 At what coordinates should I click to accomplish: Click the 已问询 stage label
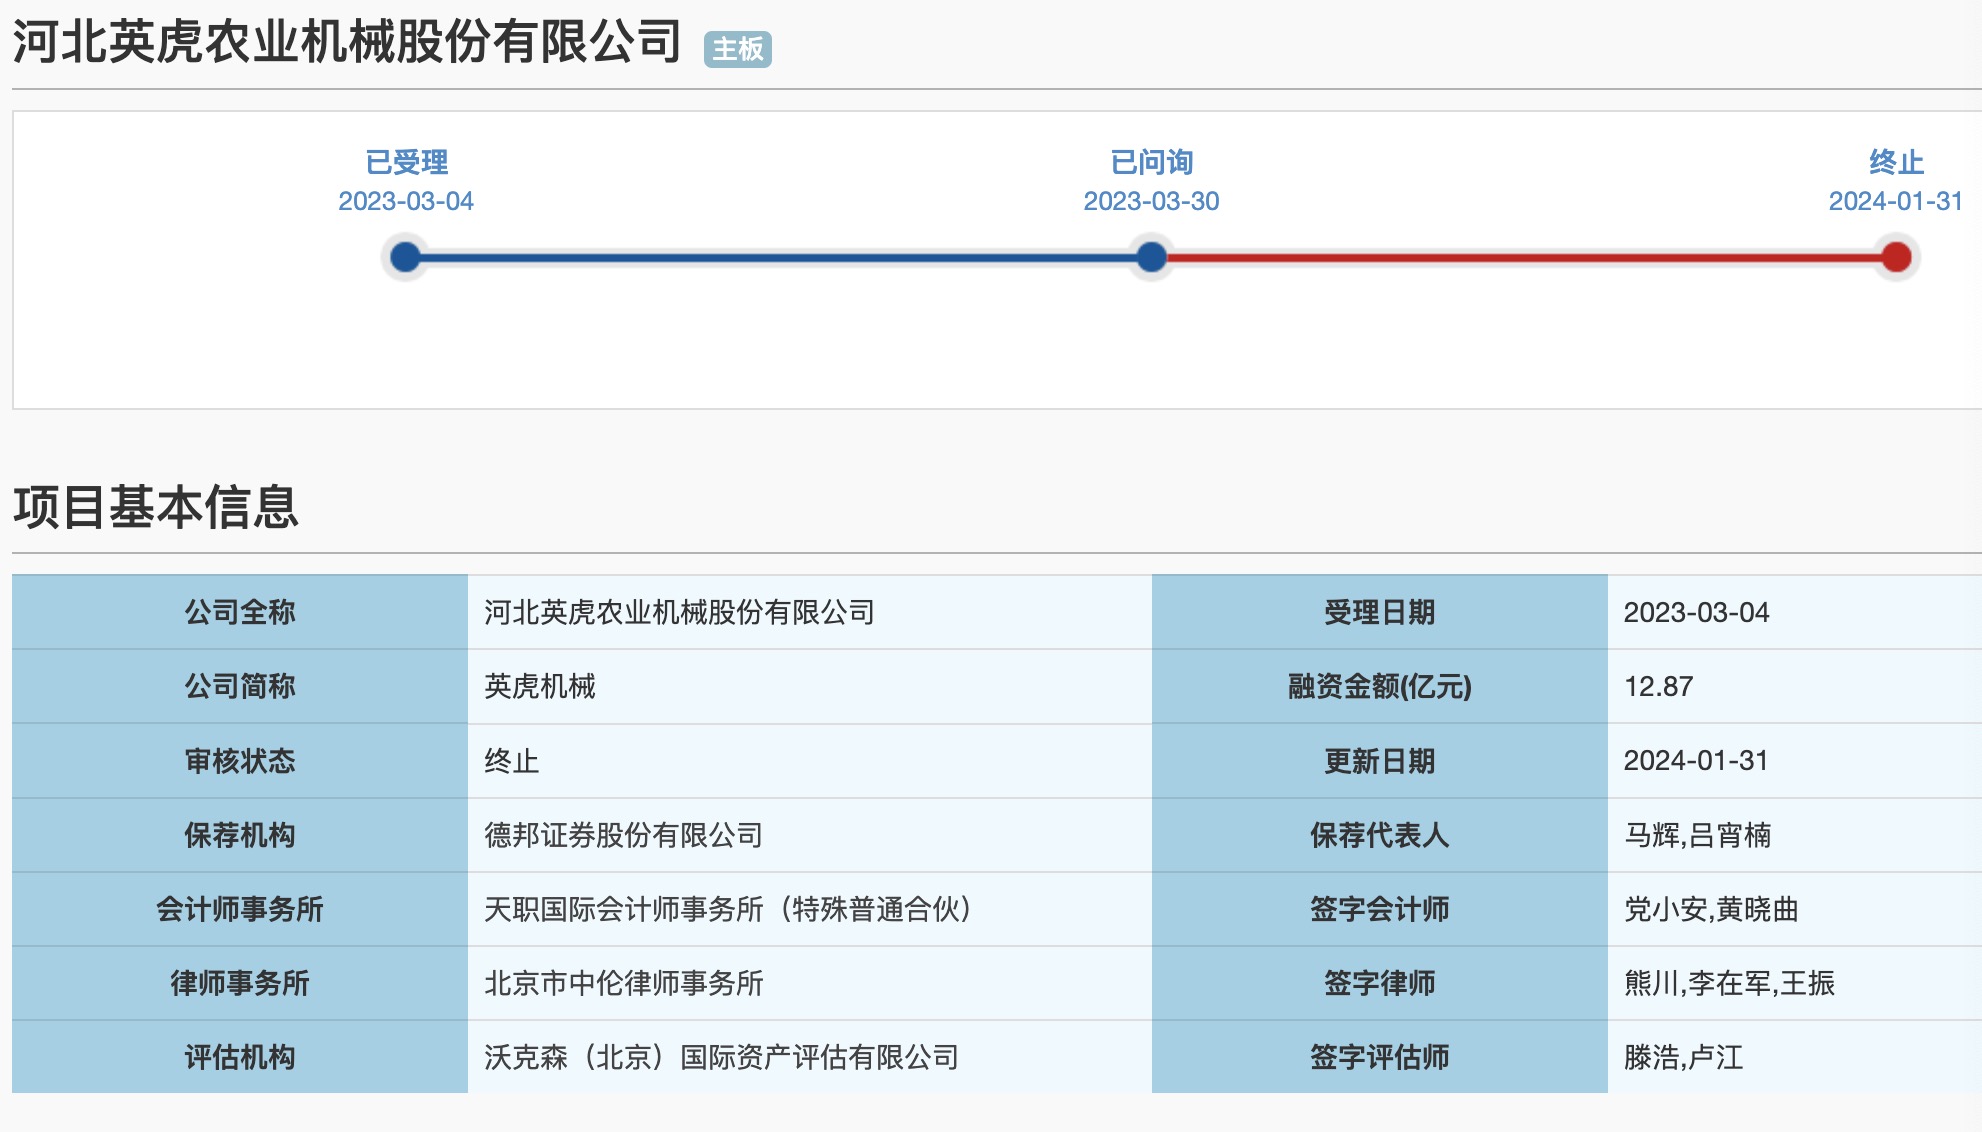point(1151,162)
